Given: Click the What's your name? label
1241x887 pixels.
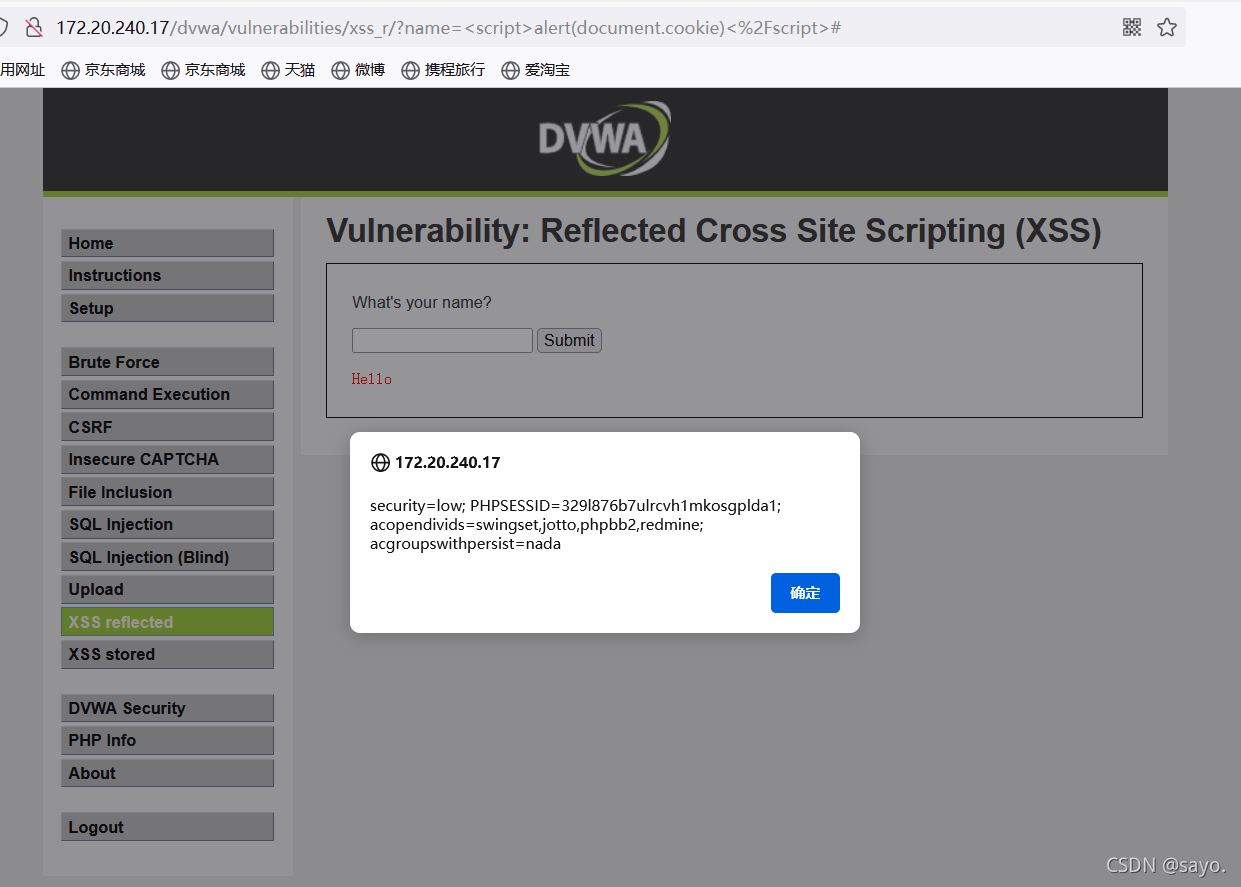Looking at the screenshot, I should pos(422,302).
